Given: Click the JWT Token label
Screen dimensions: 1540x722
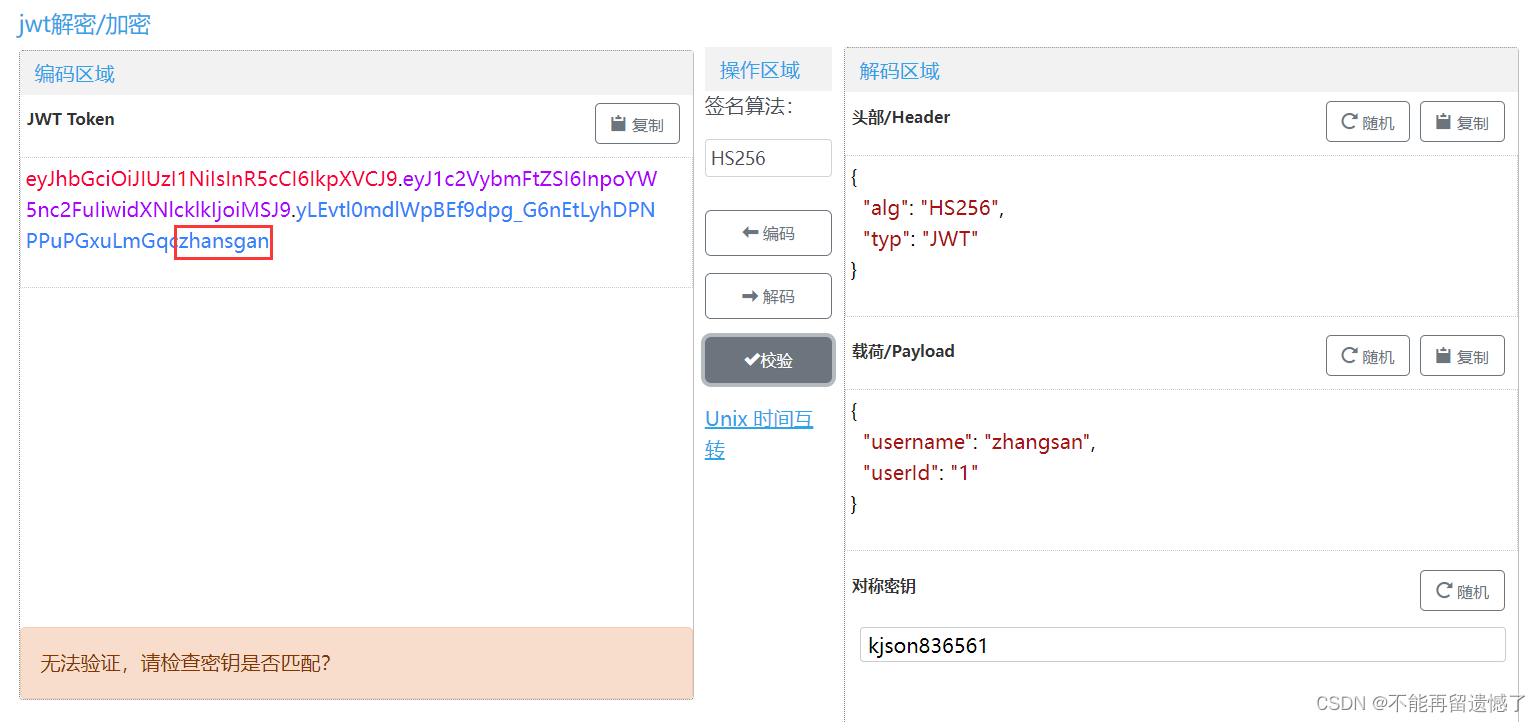Looking at the screenshot, I should click(71, 119).
